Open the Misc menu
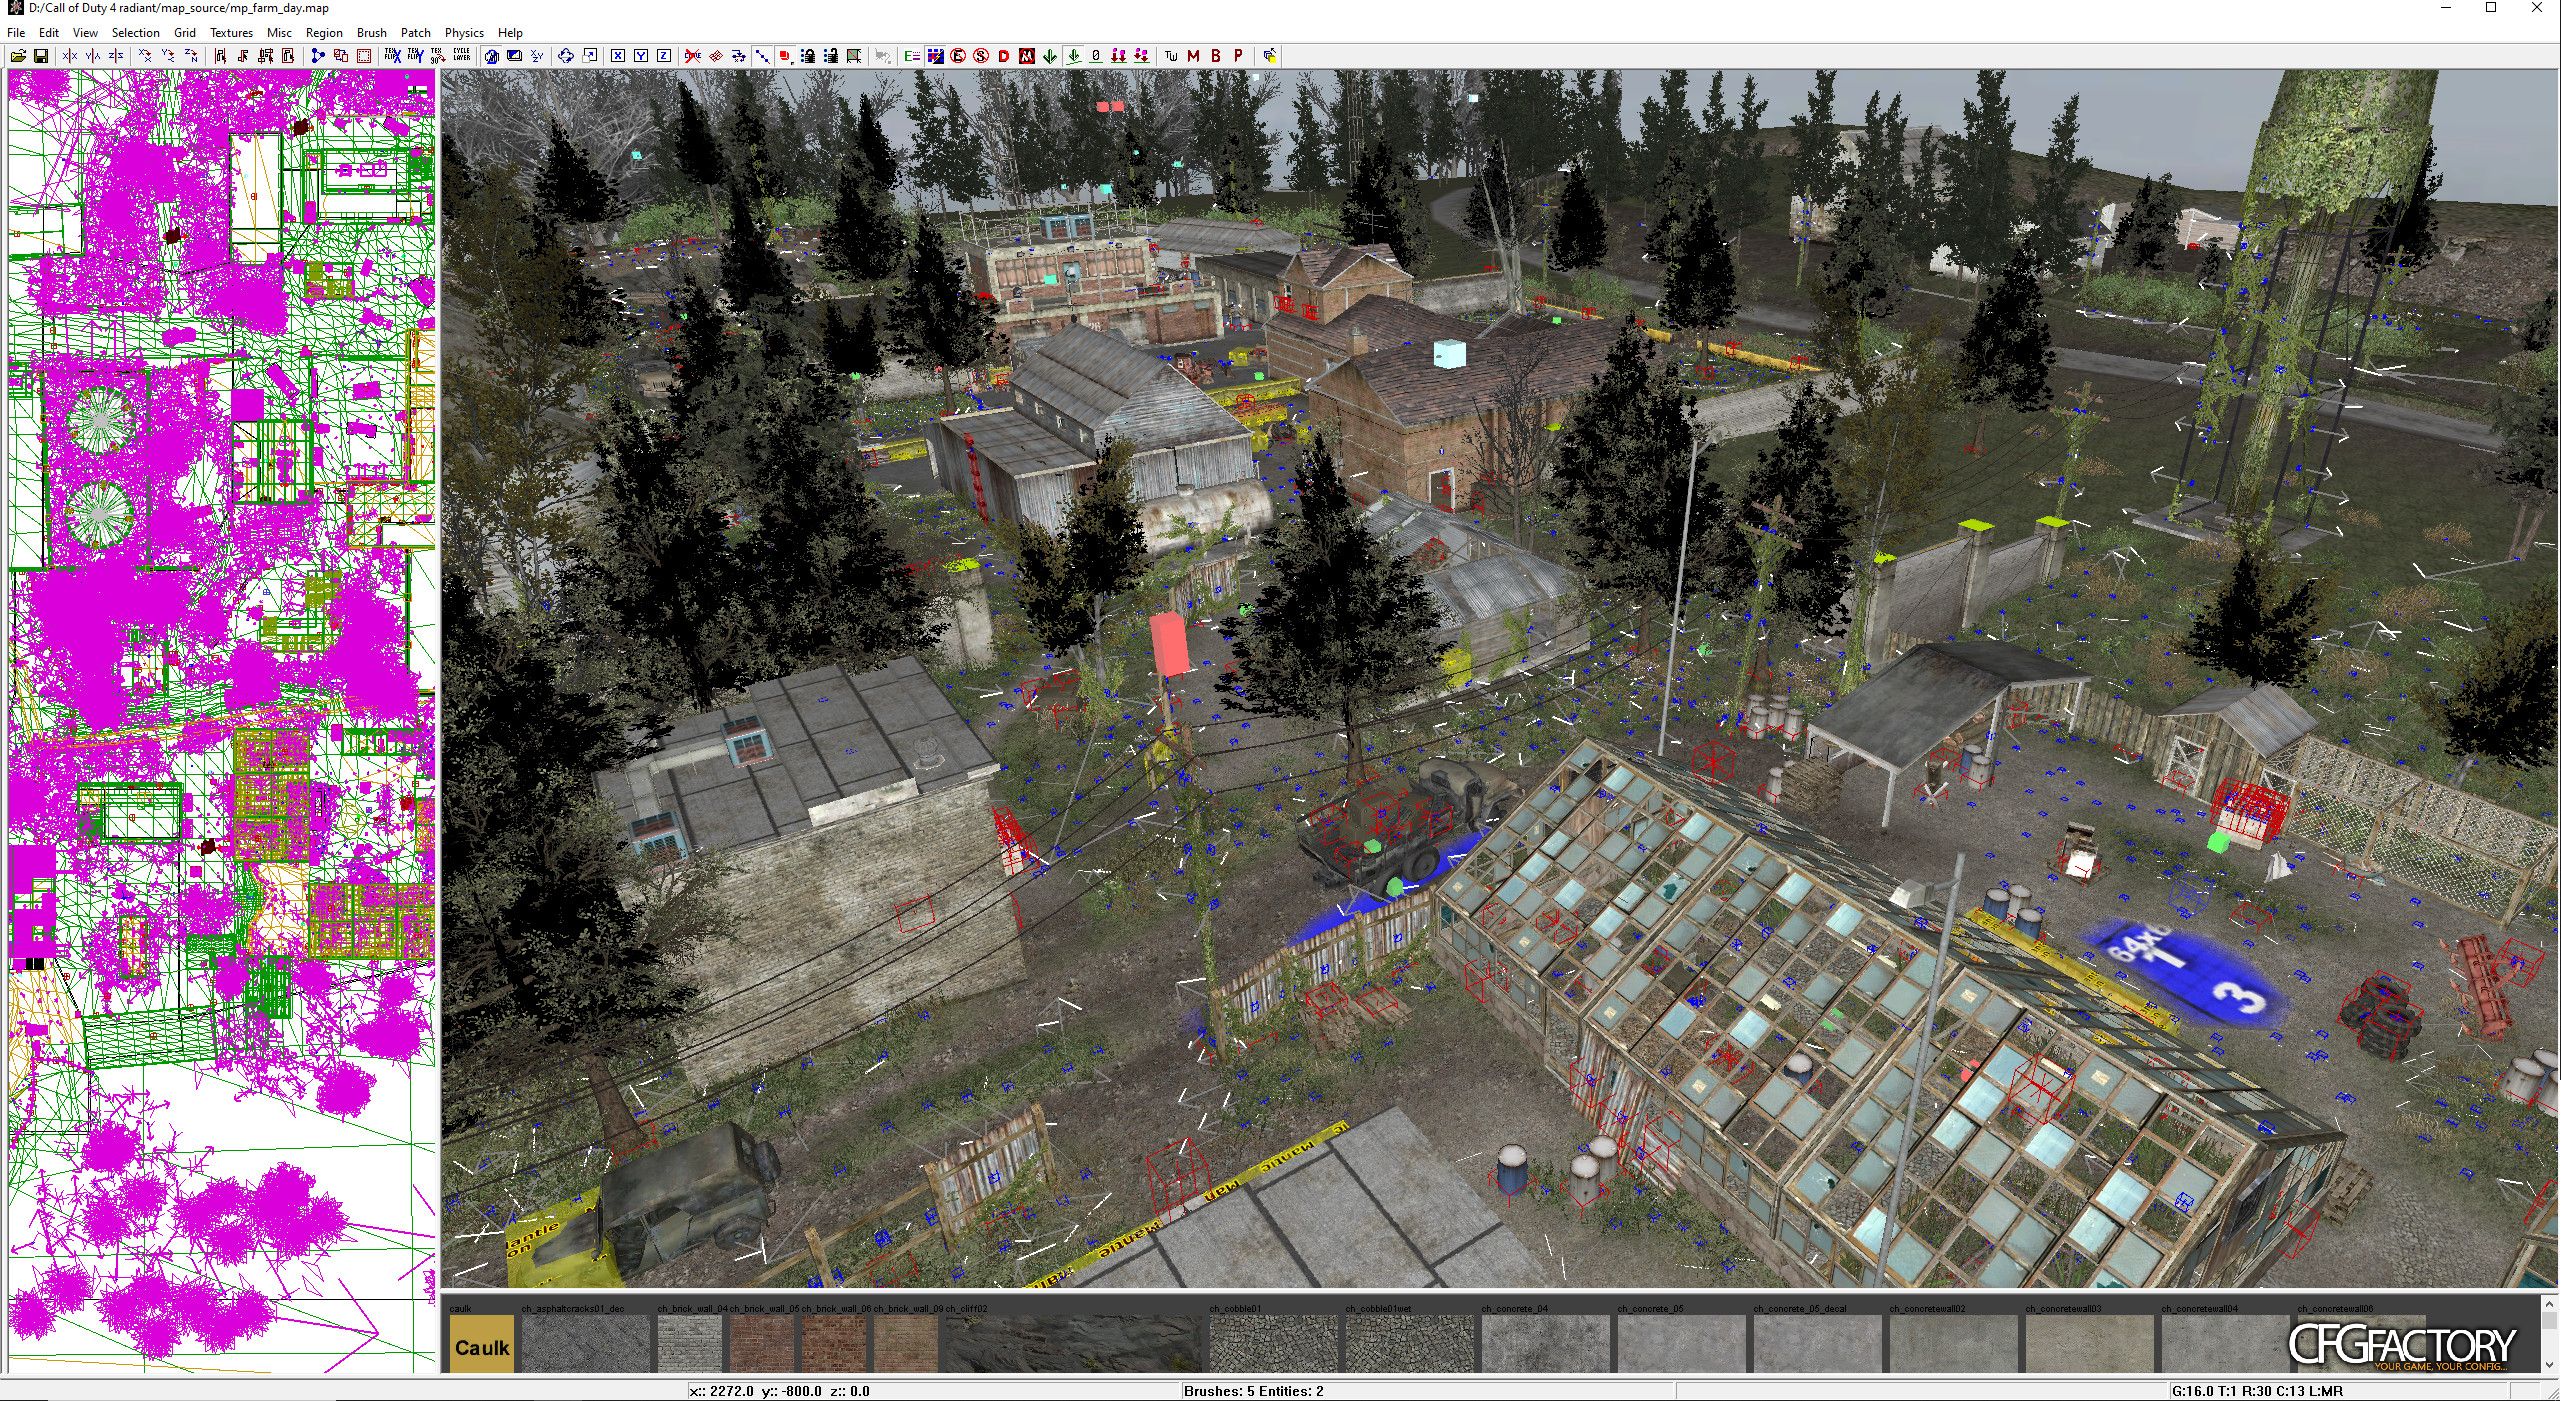 tap(279, 33)
